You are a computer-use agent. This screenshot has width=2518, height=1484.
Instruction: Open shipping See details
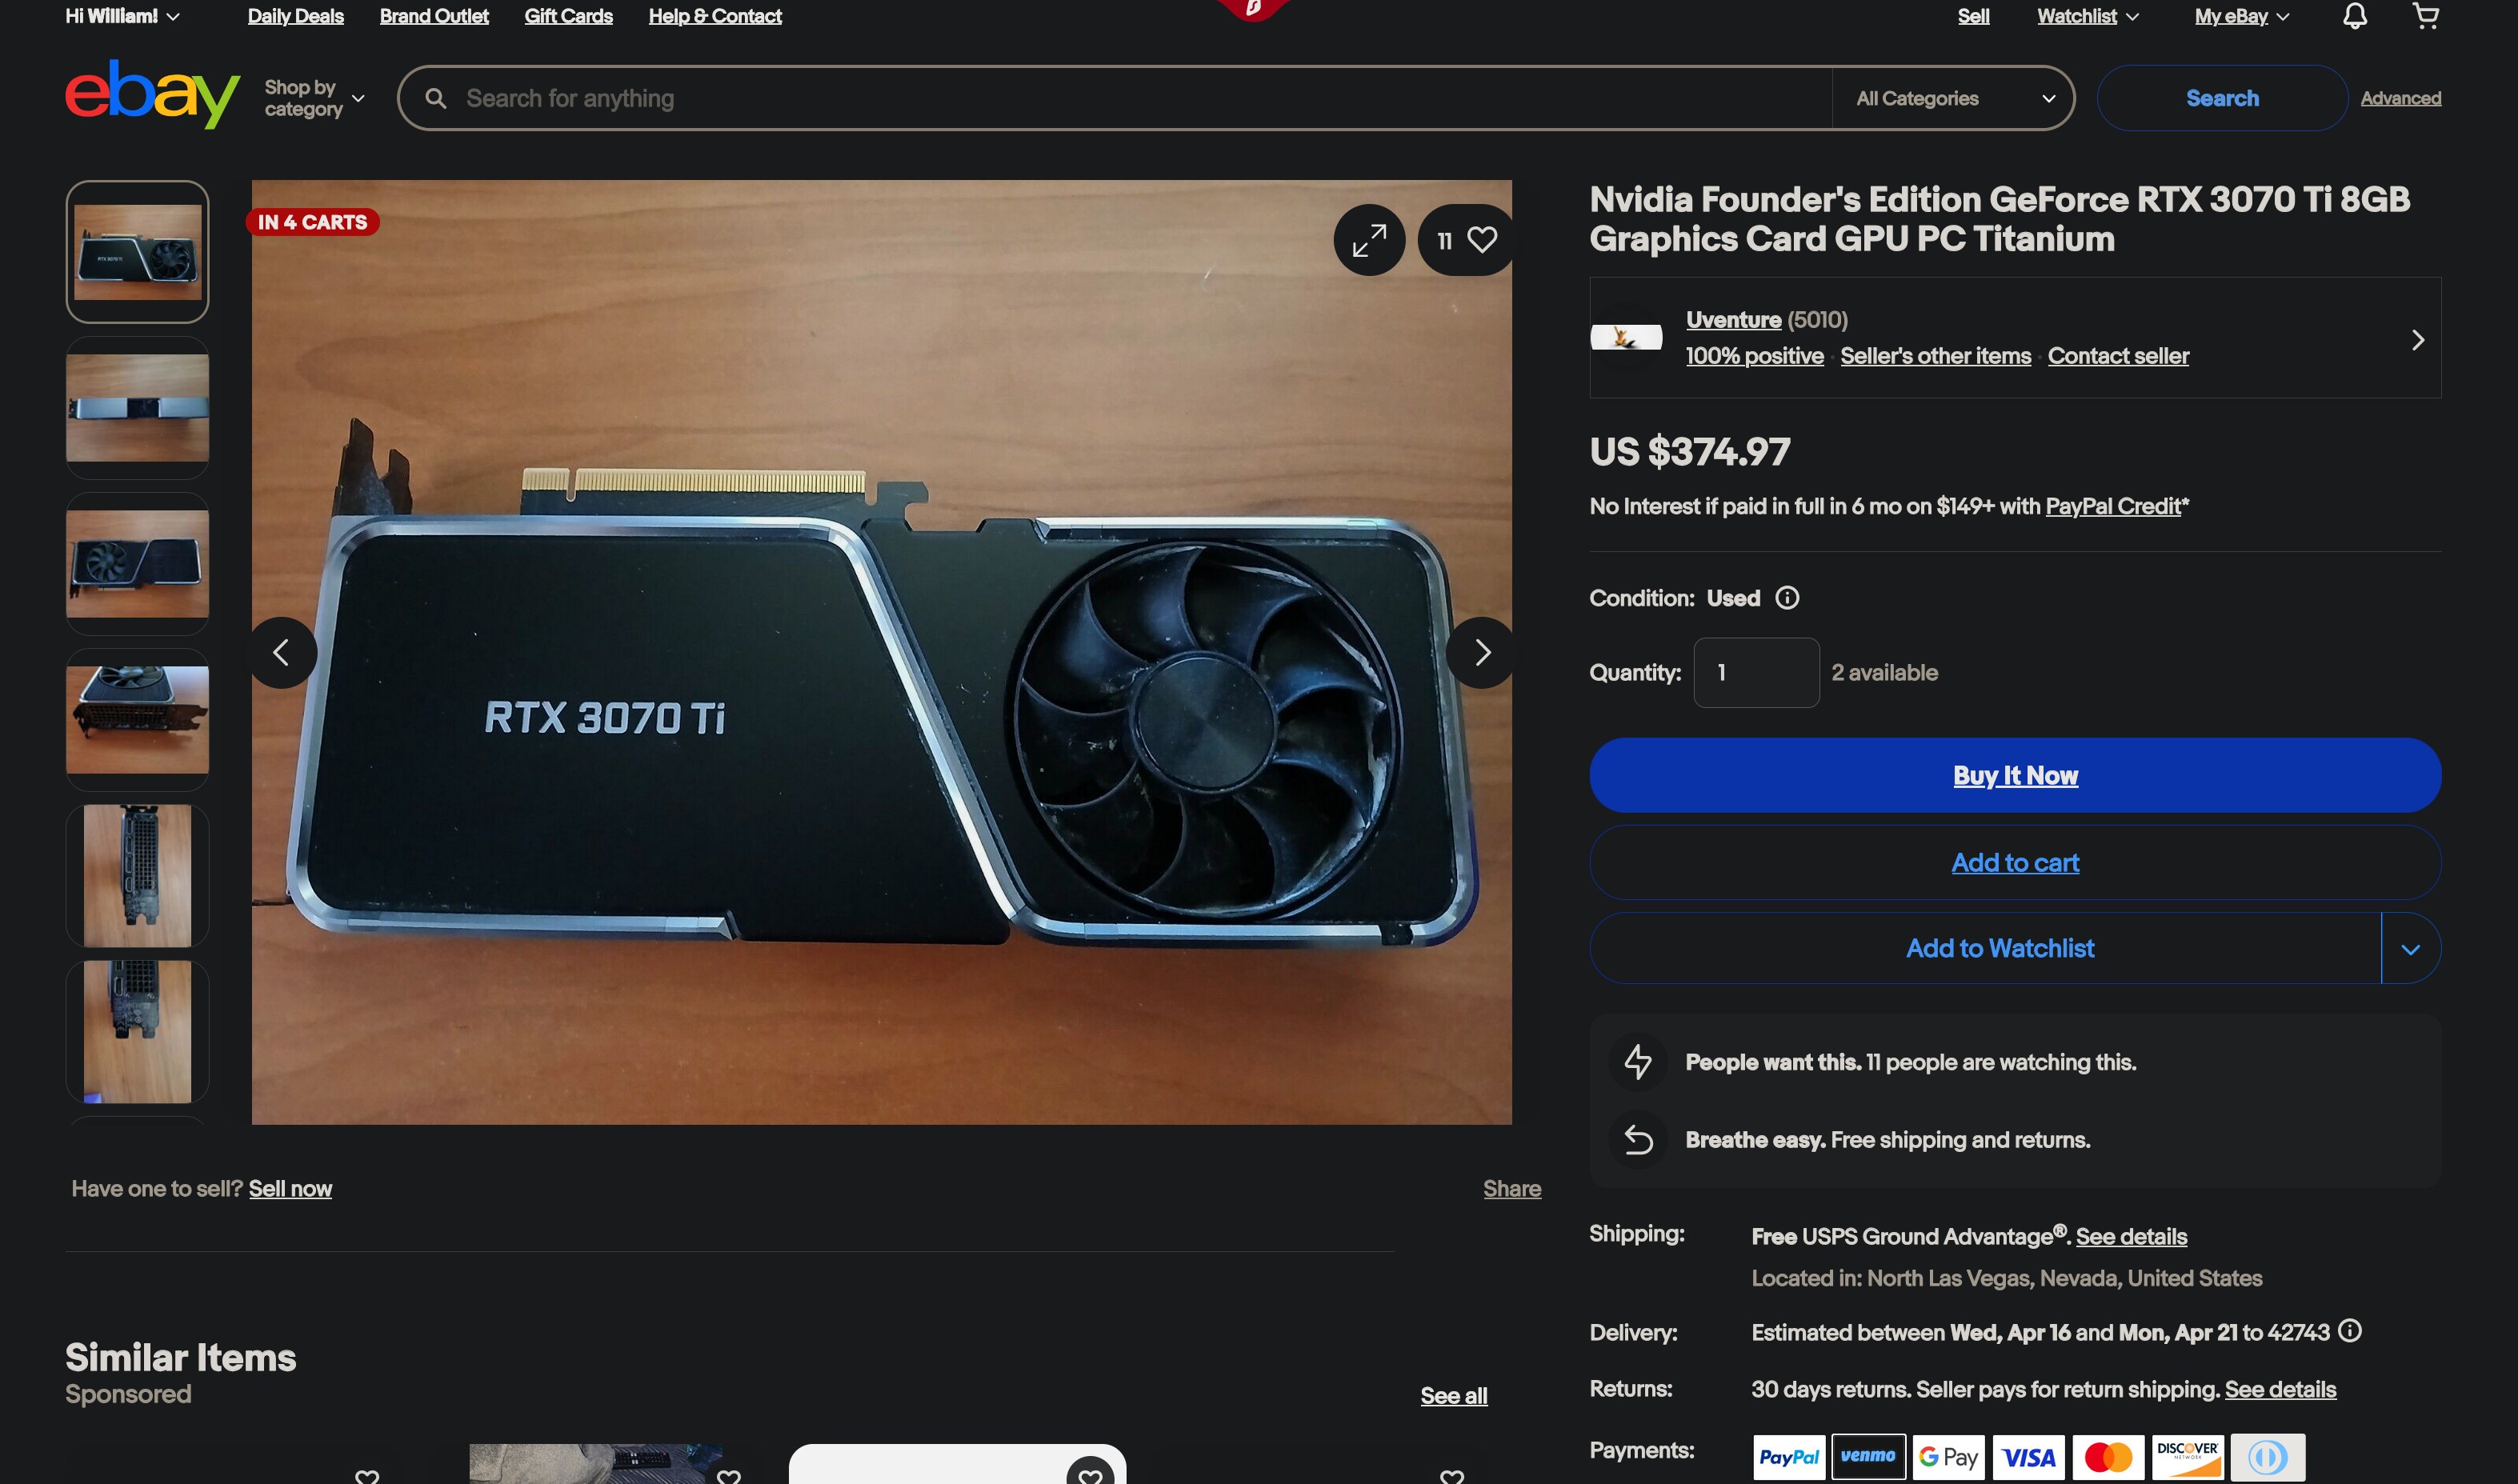pos(2131,1237)
